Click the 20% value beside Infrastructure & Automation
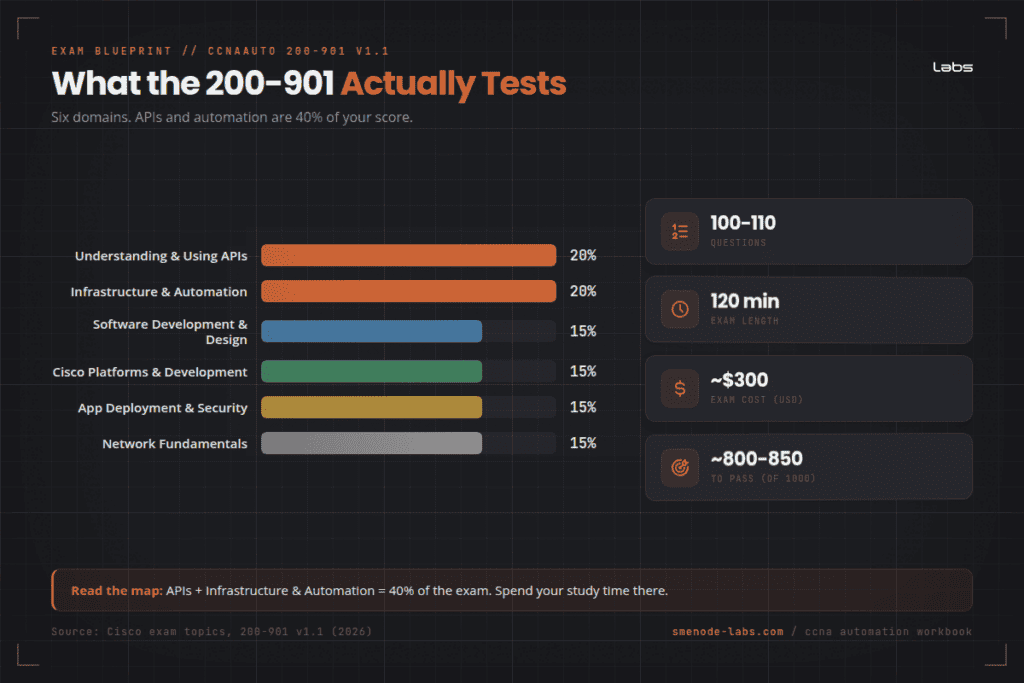 point(583,291)
